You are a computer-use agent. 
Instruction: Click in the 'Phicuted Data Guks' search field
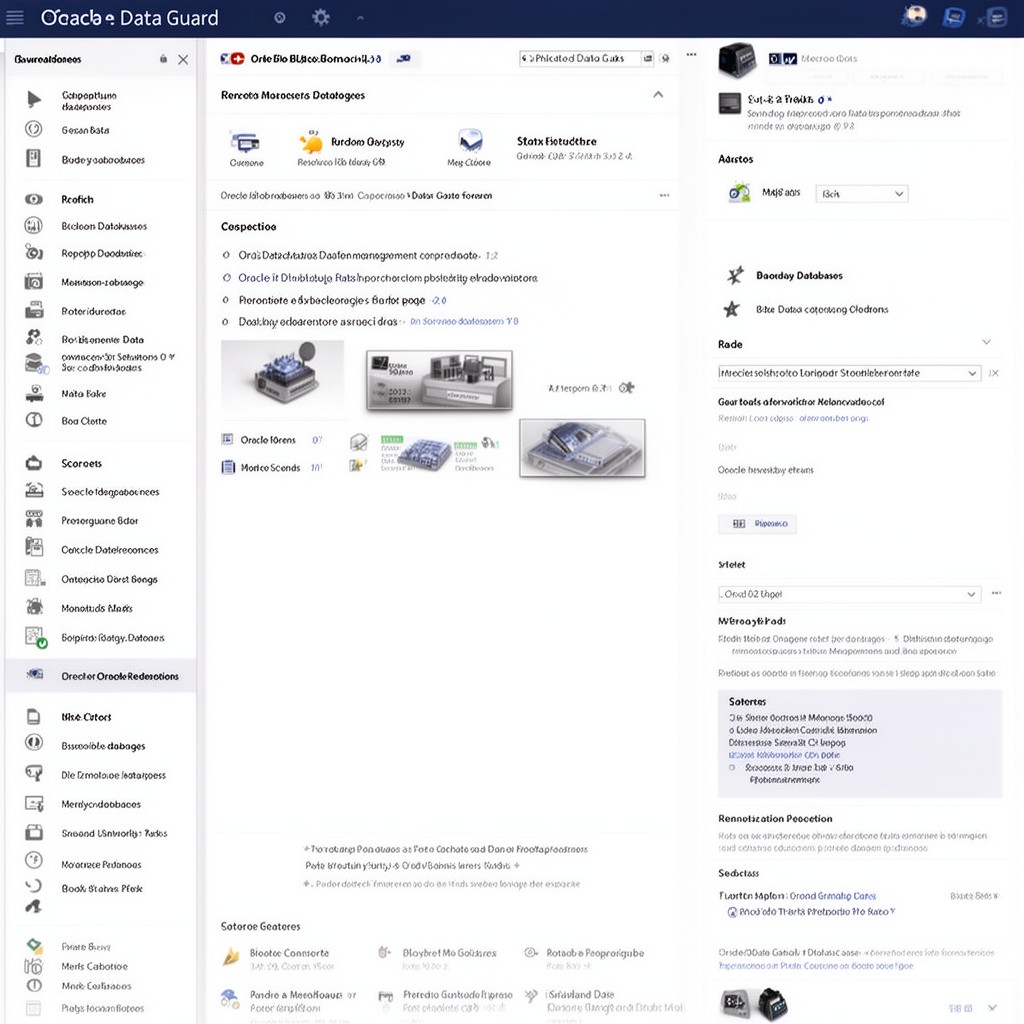coord(579,59)
